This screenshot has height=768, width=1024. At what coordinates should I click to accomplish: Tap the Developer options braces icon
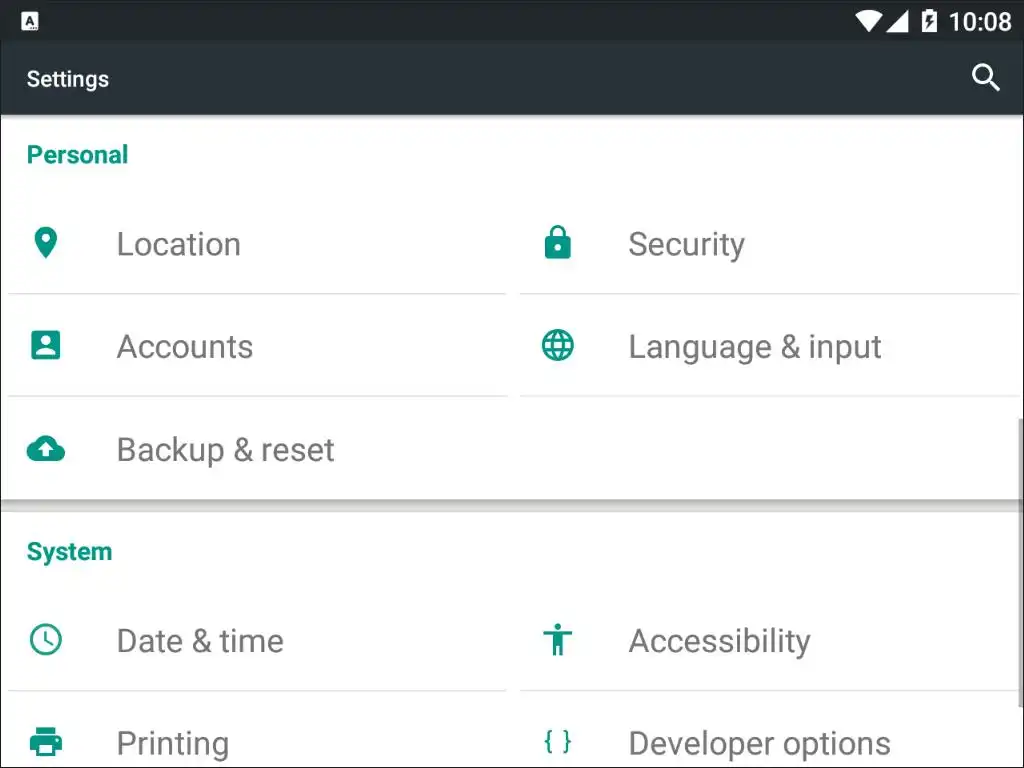[558, 741]
